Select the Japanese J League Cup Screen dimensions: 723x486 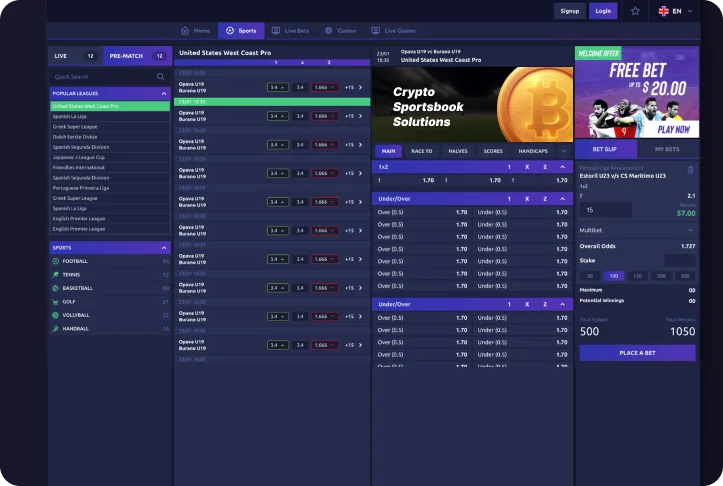click(110, 157)
